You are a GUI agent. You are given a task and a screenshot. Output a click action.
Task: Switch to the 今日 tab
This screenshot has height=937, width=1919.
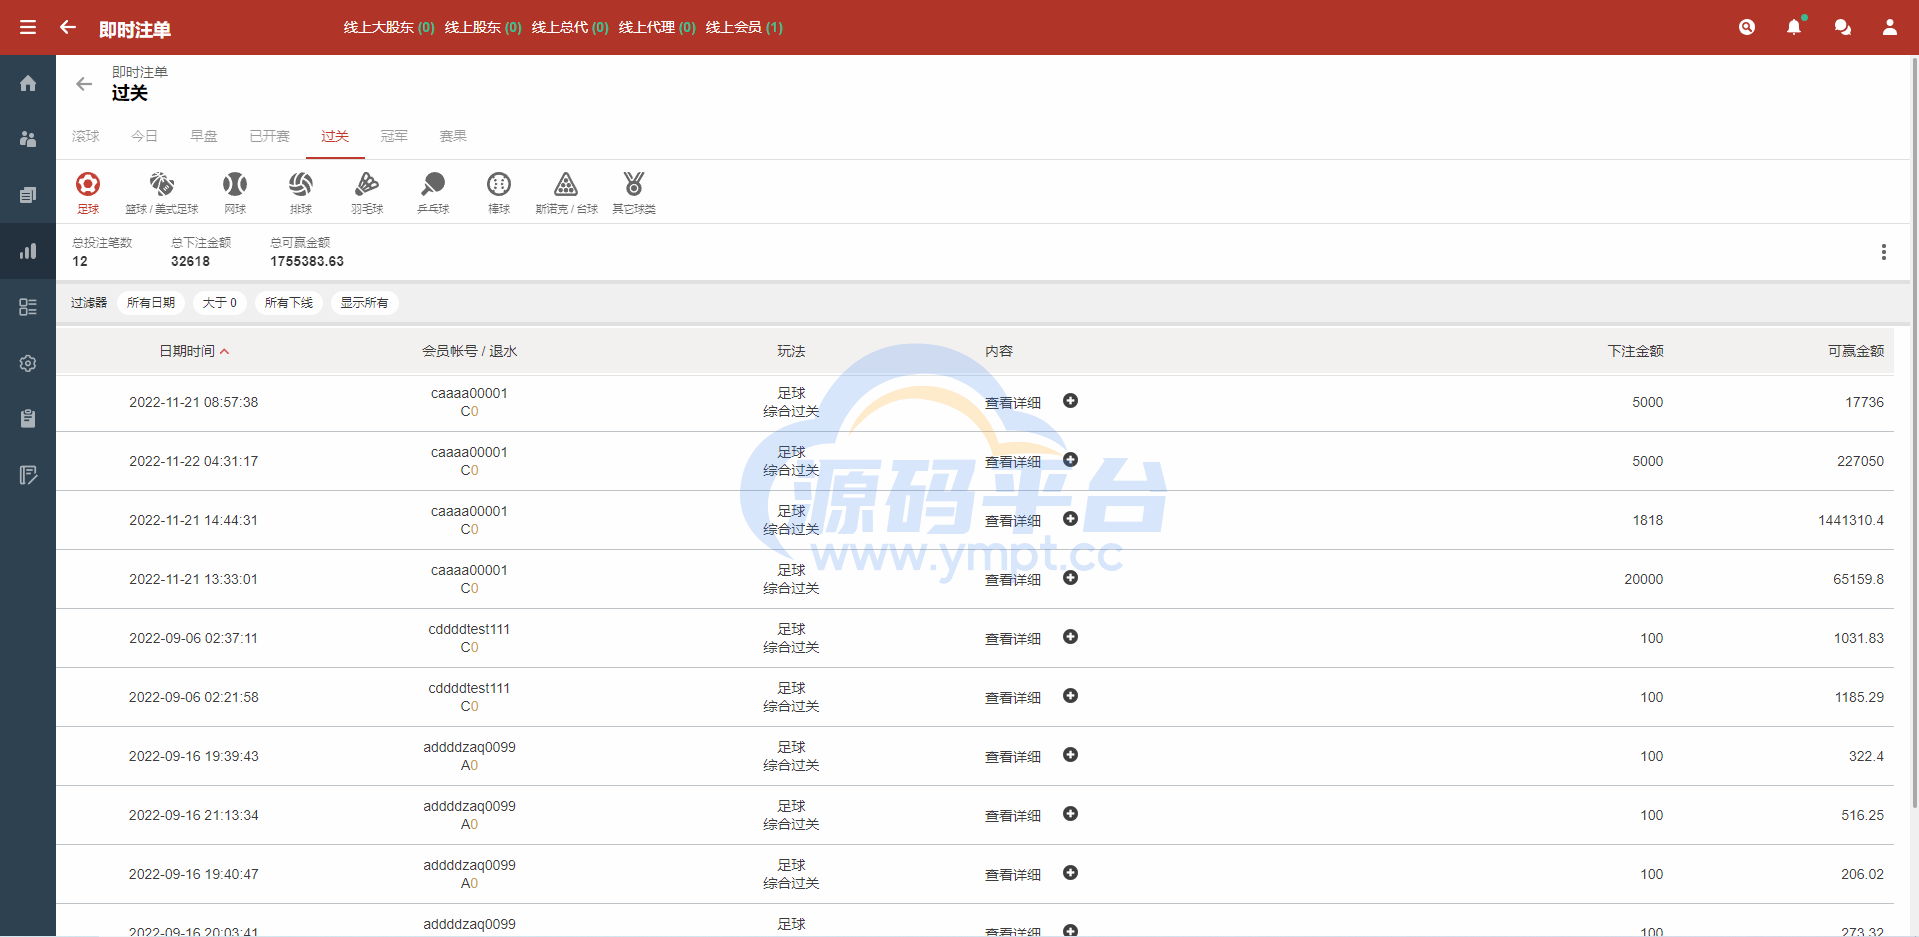[145, 136]
